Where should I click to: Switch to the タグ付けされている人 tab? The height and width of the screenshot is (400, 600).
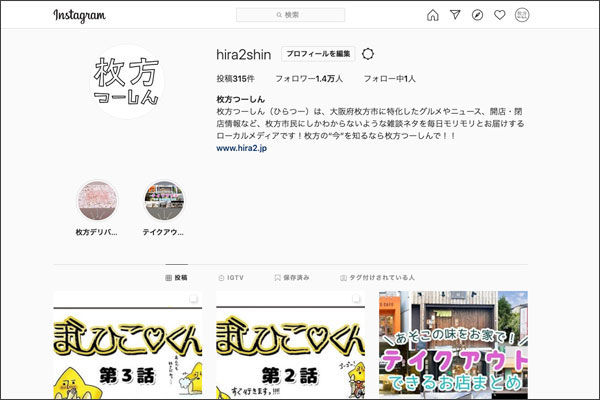tap(378, 277)
